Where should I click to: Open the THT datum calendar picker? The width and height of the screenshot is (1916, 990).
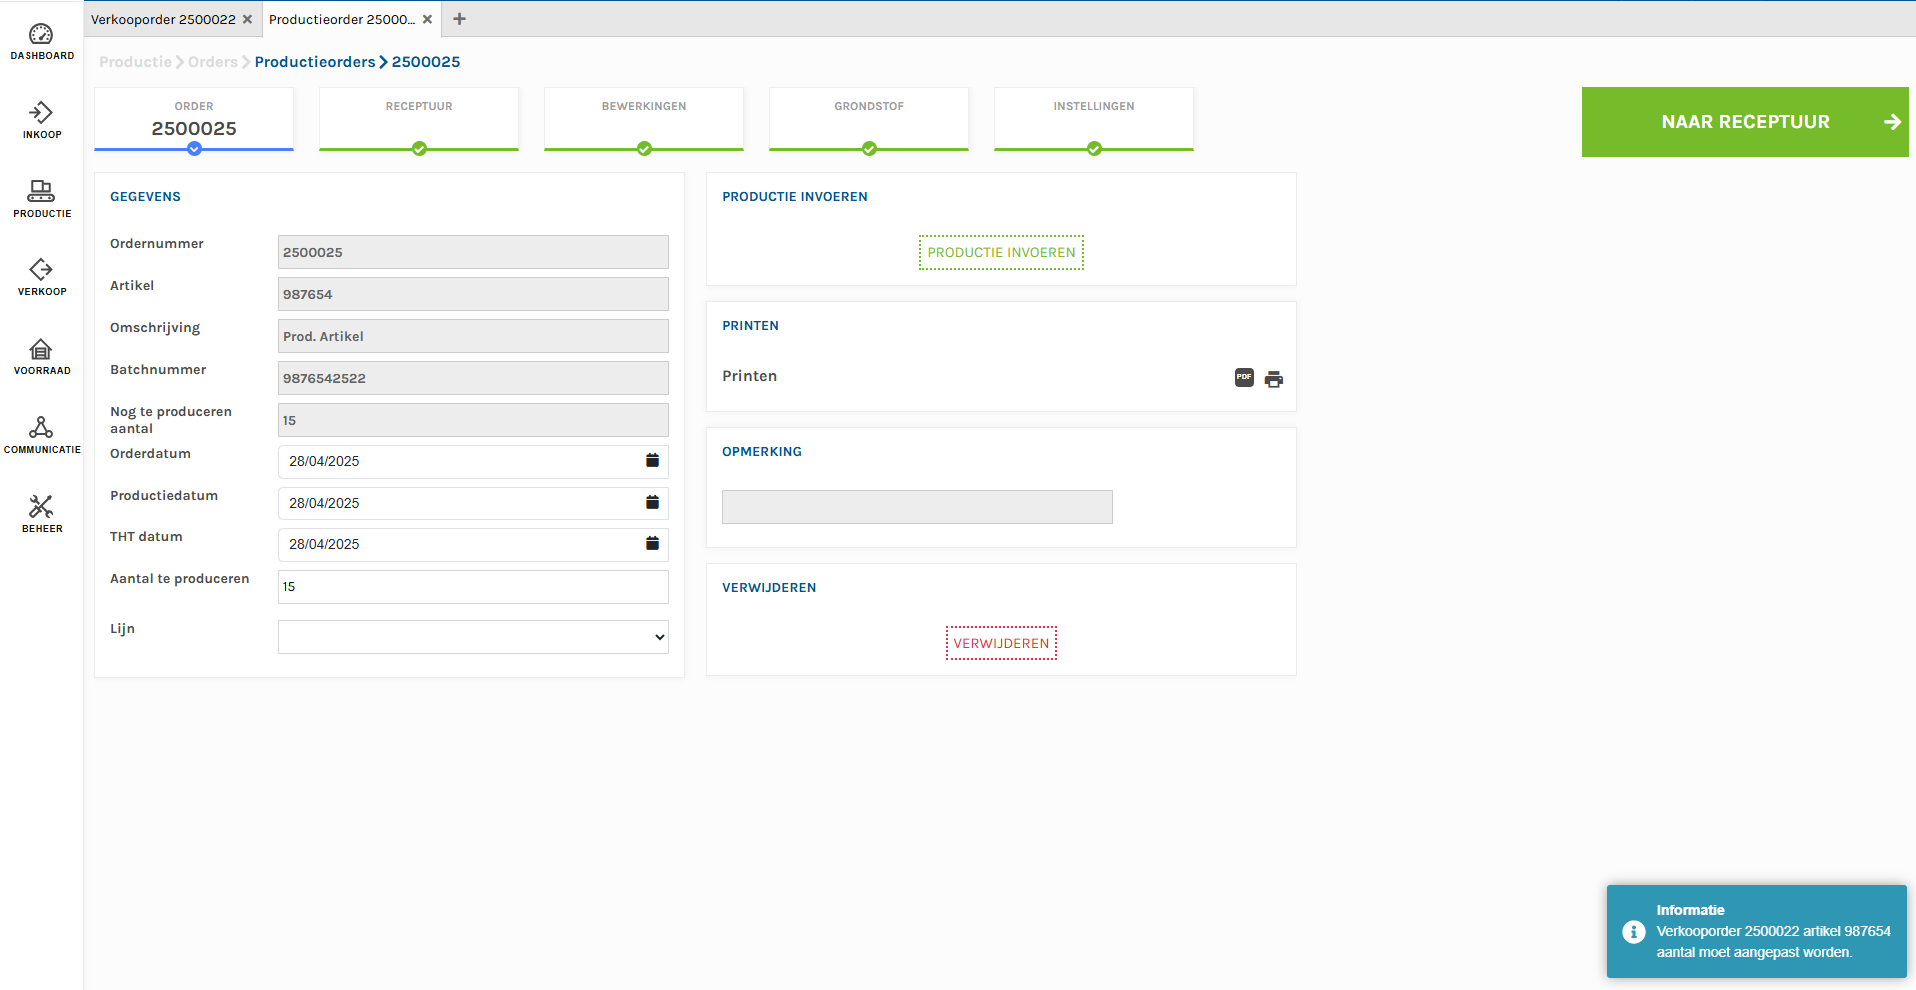(x=652, y=544)
